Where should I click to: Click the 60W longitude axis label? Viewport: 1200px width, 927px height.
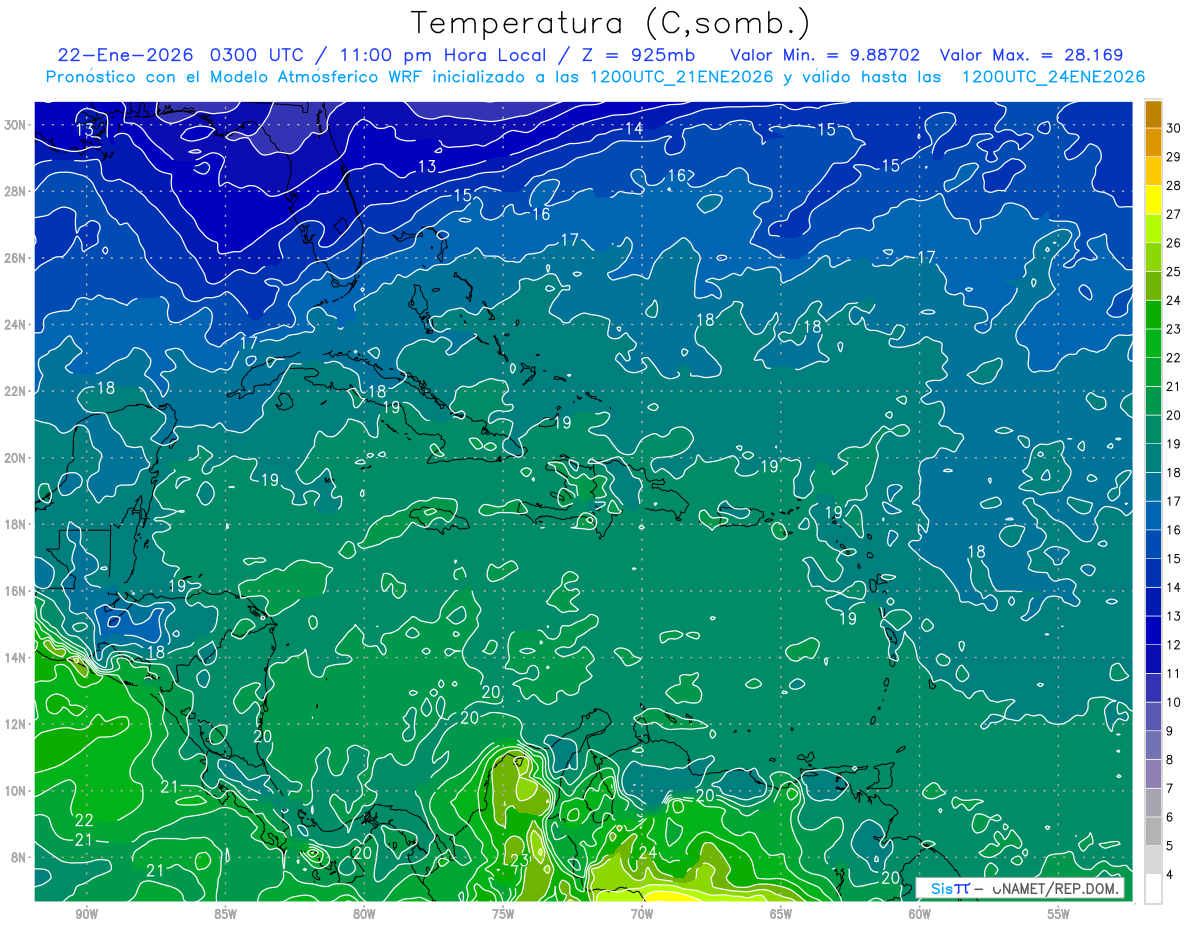[x=920, y=914]
